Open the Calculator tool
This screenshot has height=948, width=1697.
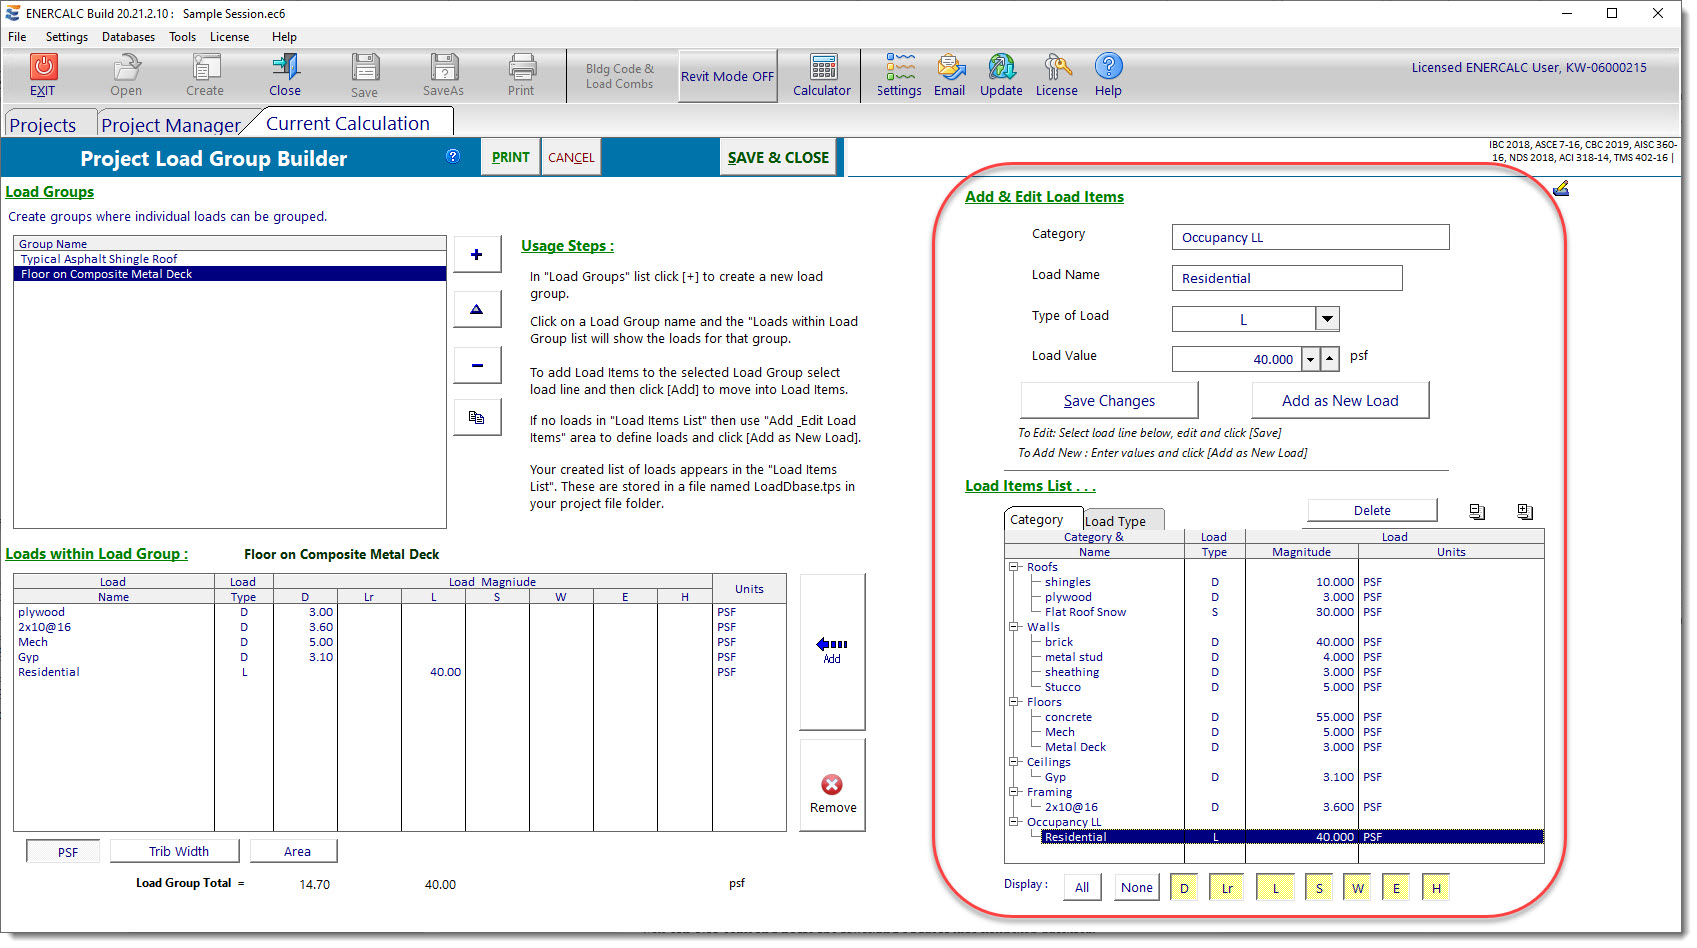coord(822,75)
